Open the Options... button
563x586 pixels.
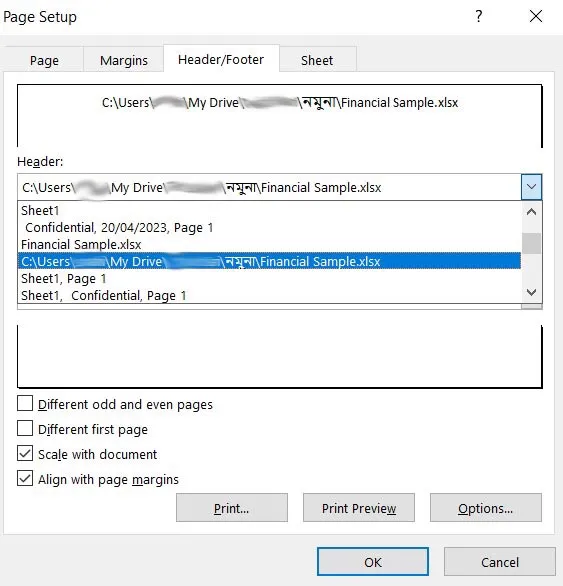486,508
